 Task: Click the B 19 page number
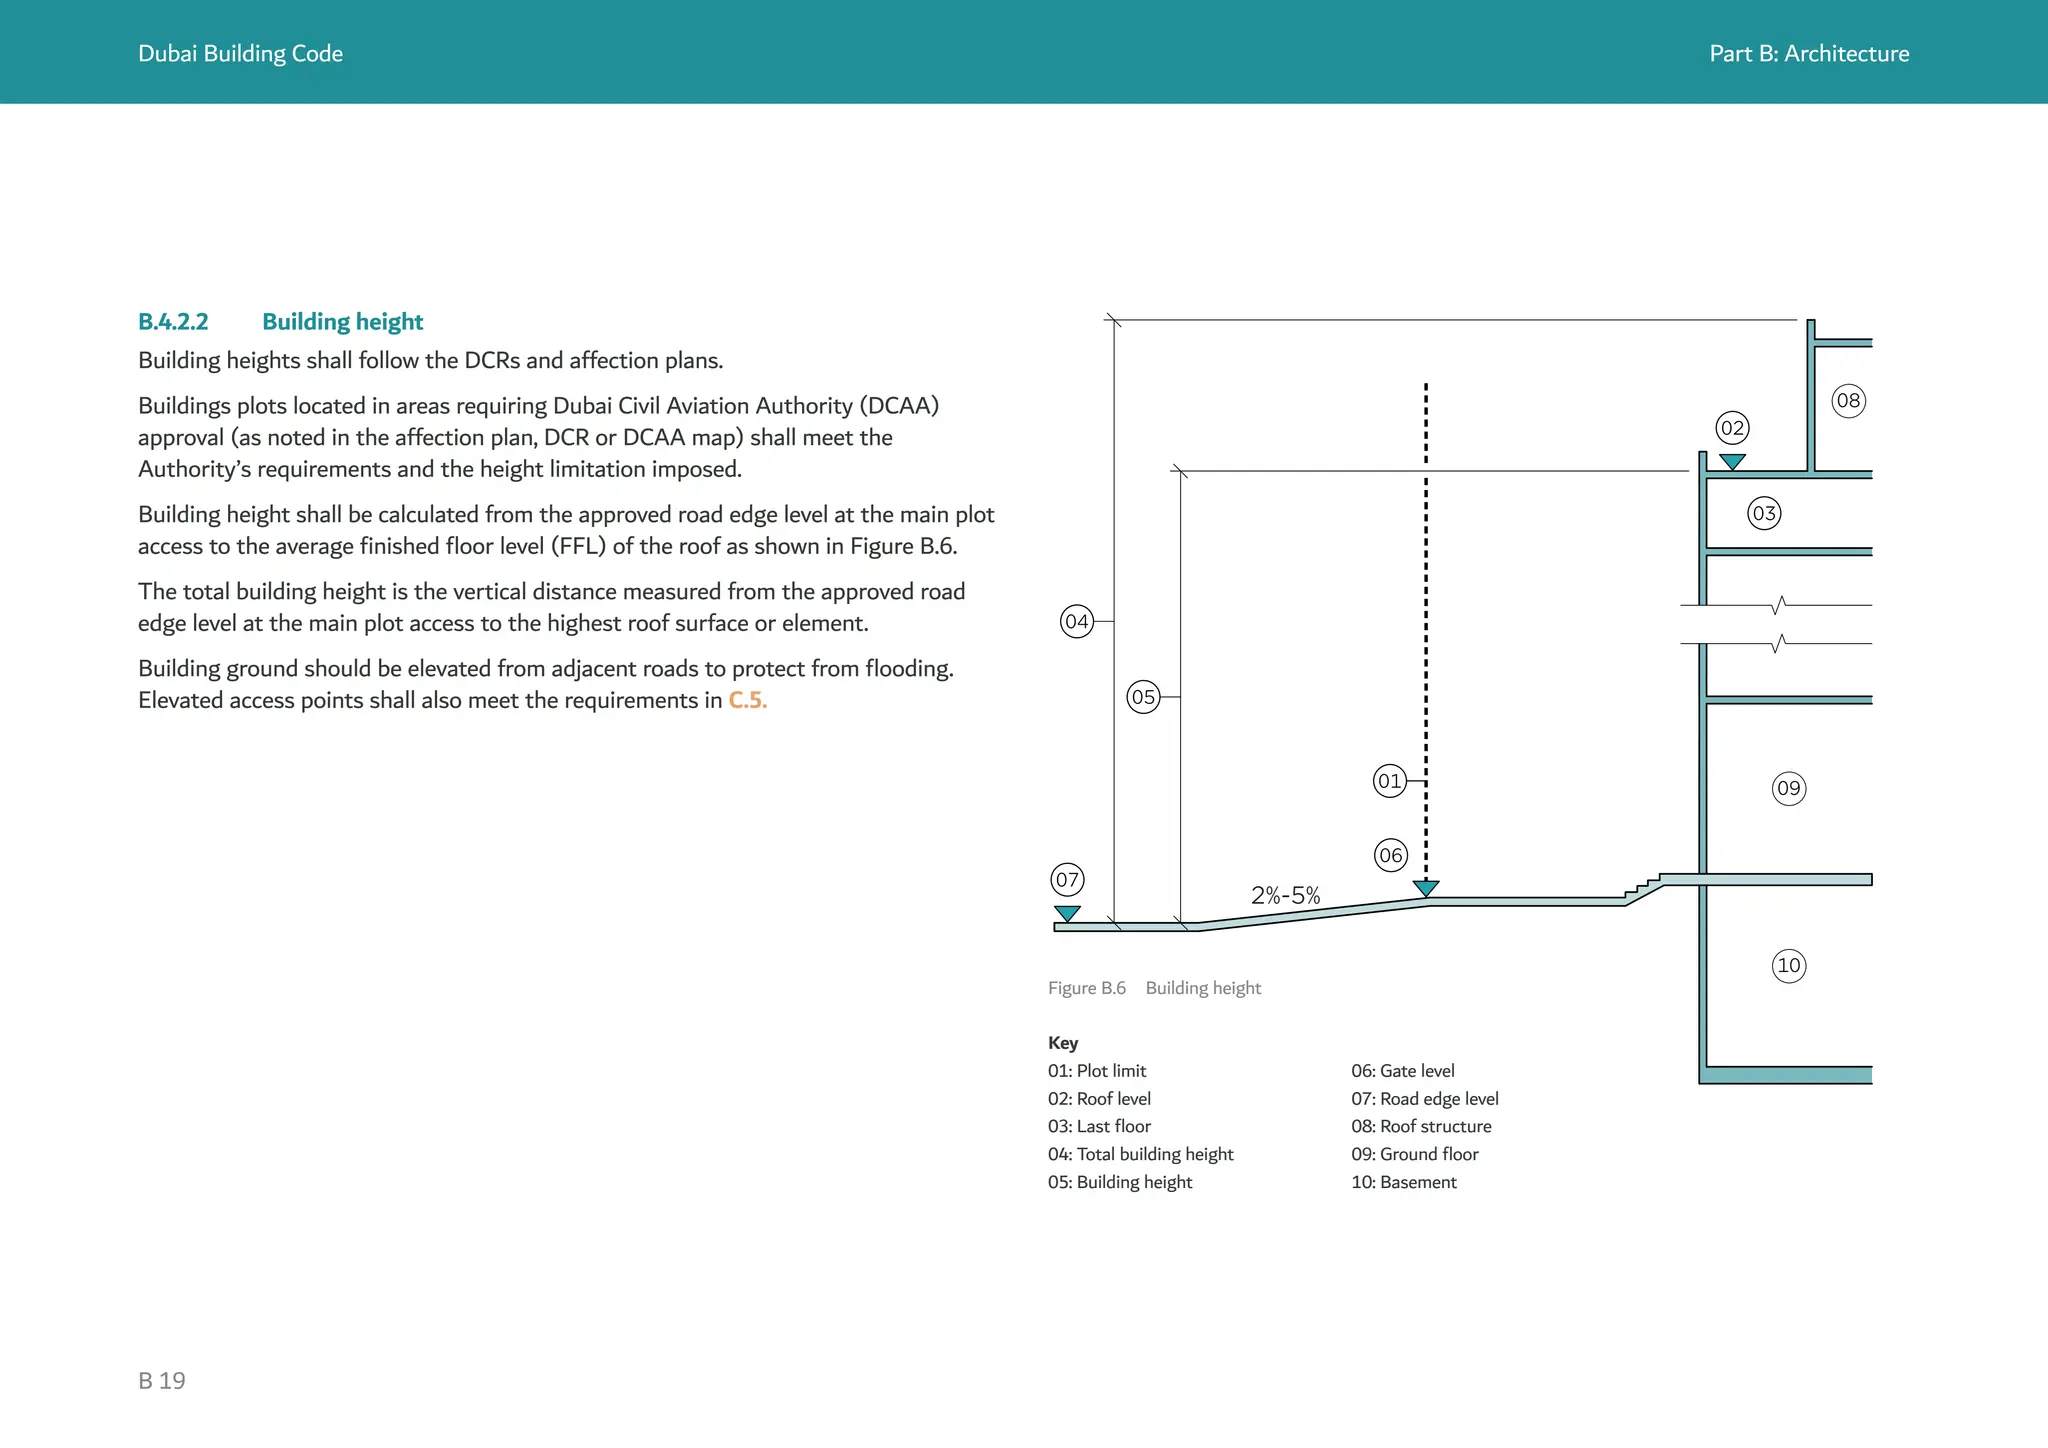[162, 1381]
